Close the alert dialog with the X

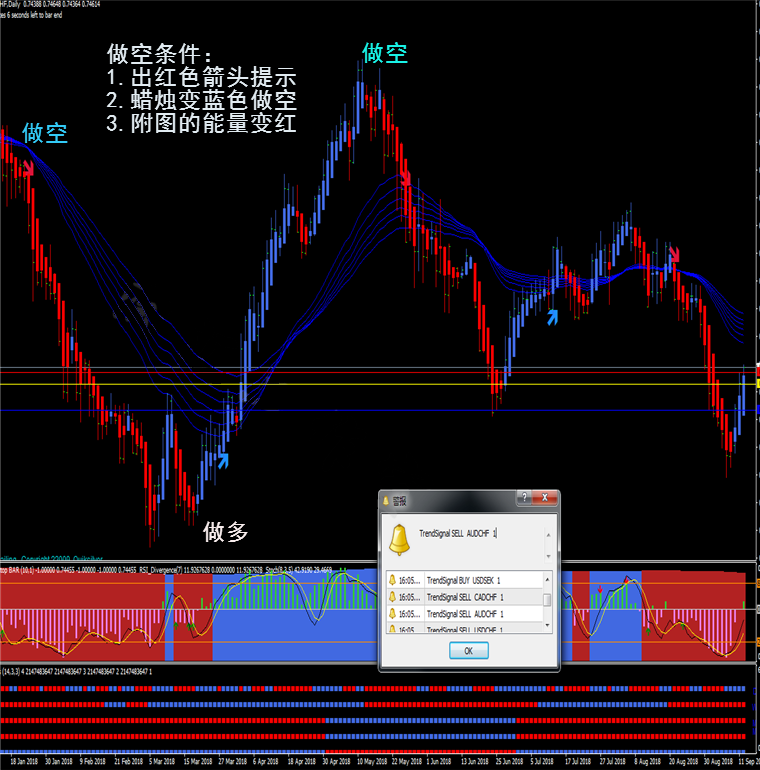545,497
